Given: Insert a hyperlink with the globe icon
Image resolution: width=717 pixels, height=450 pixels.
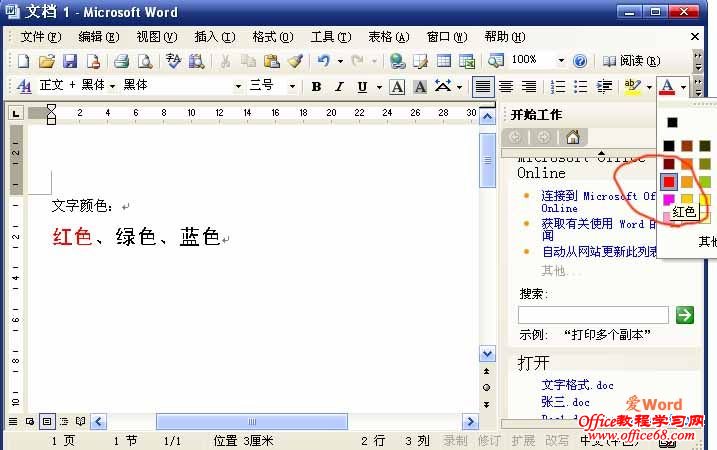Looking at the screenshot, I should (x=397, y=61).
